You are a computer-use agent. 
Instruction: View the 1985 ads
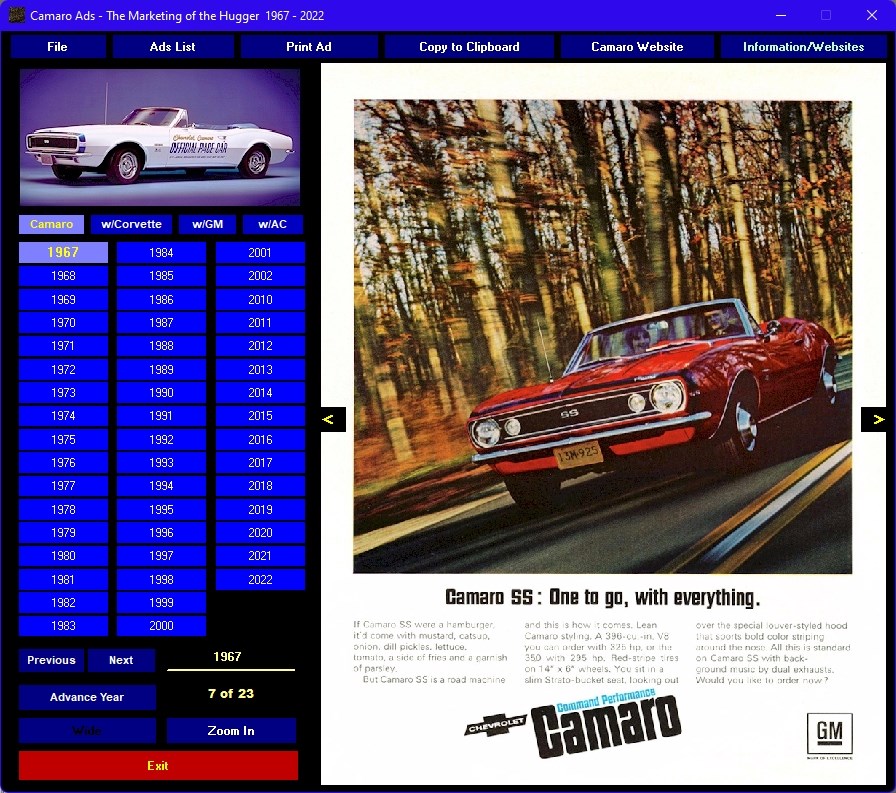(161, 276)
